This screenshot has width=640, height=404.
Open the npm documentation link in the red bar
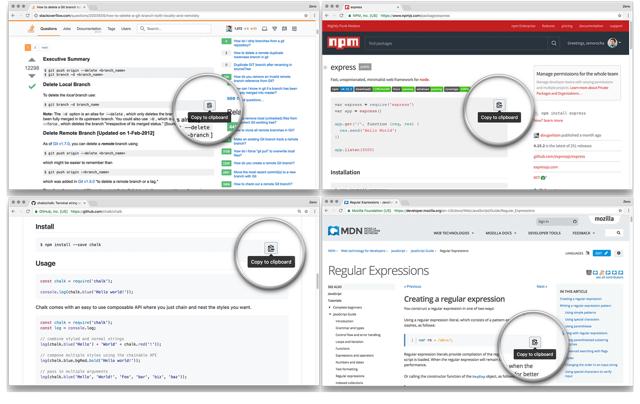(591, 26)
